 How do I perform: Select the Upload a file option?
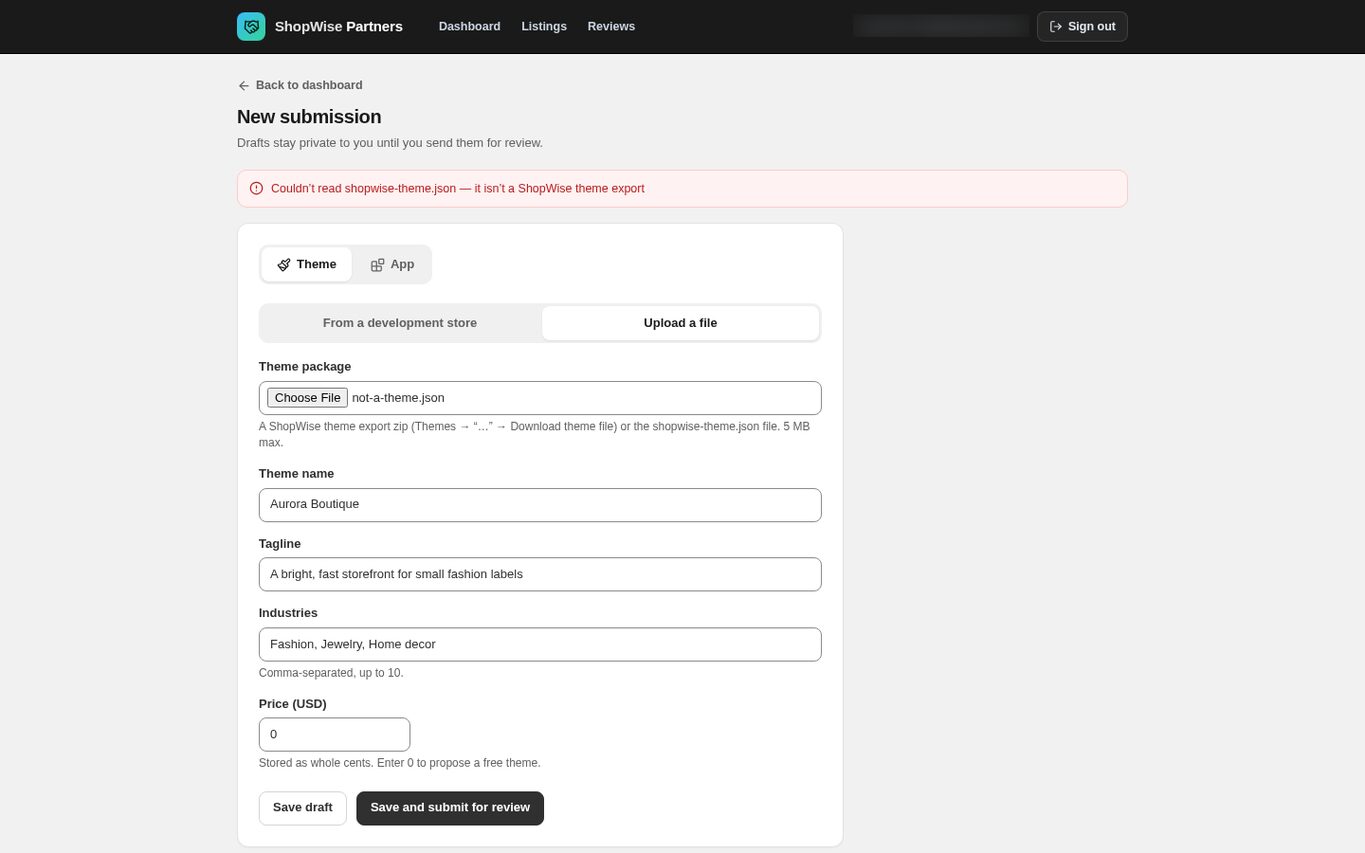tap(680, 323)
